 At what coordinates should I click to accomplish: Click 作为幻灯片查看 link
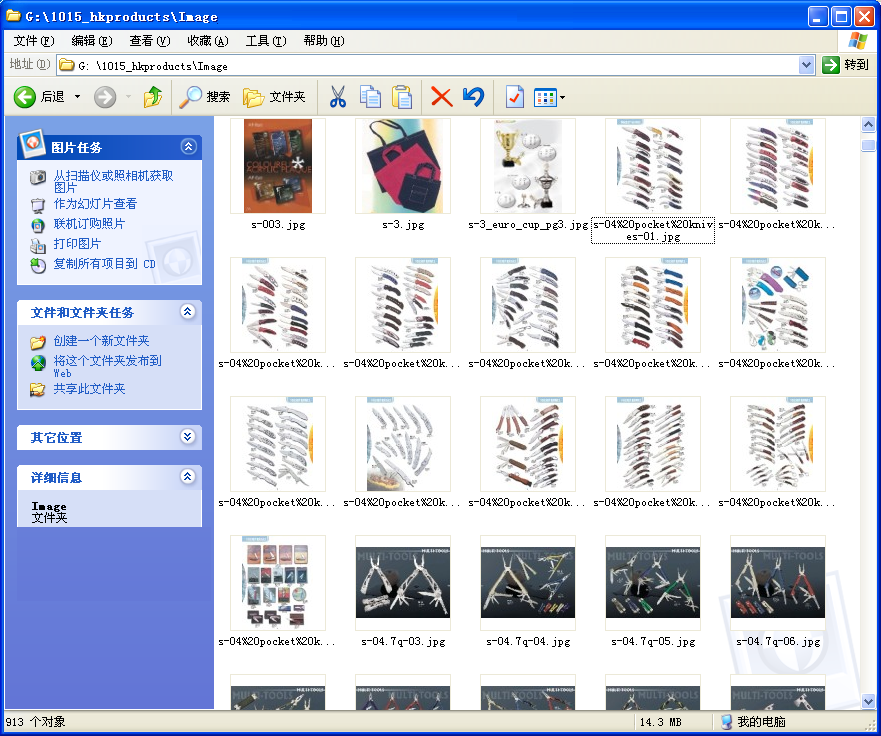[95, 204]
